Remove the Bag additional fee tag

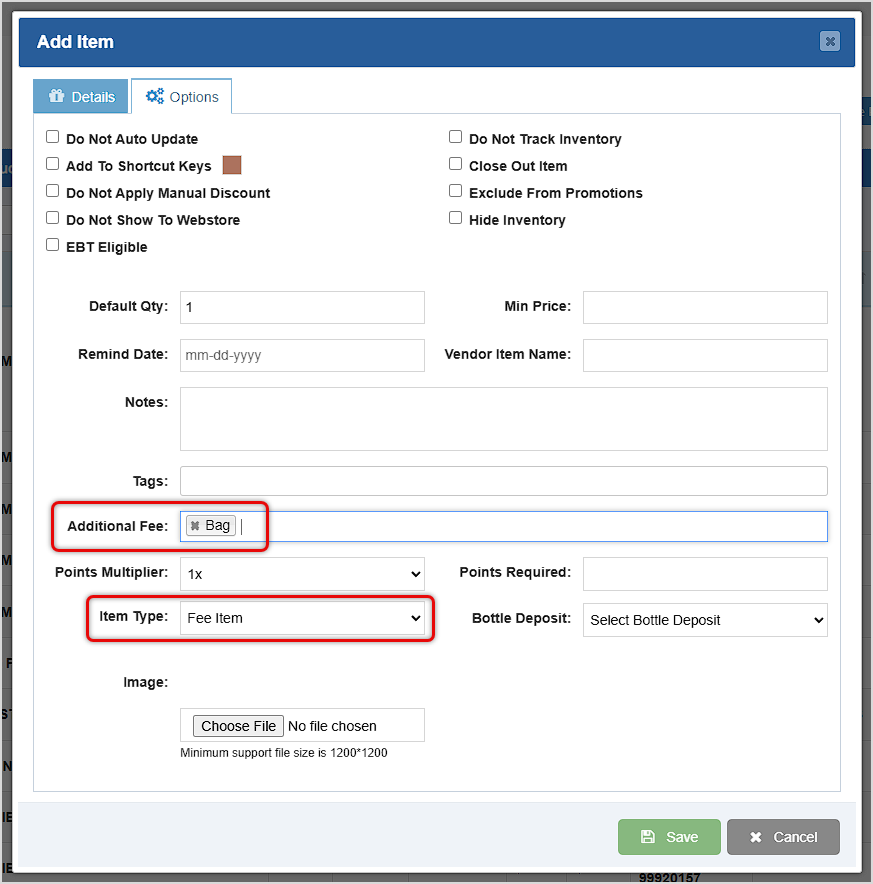[x=195, y=524]
